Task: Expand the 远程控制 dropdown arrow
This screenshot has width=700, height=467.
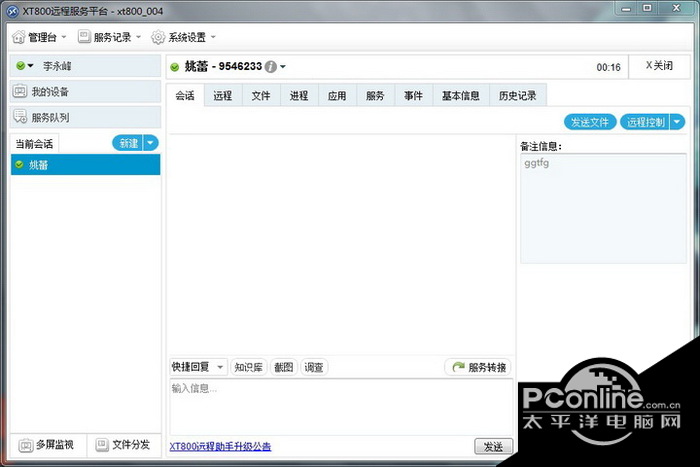Action: [677, 122]
